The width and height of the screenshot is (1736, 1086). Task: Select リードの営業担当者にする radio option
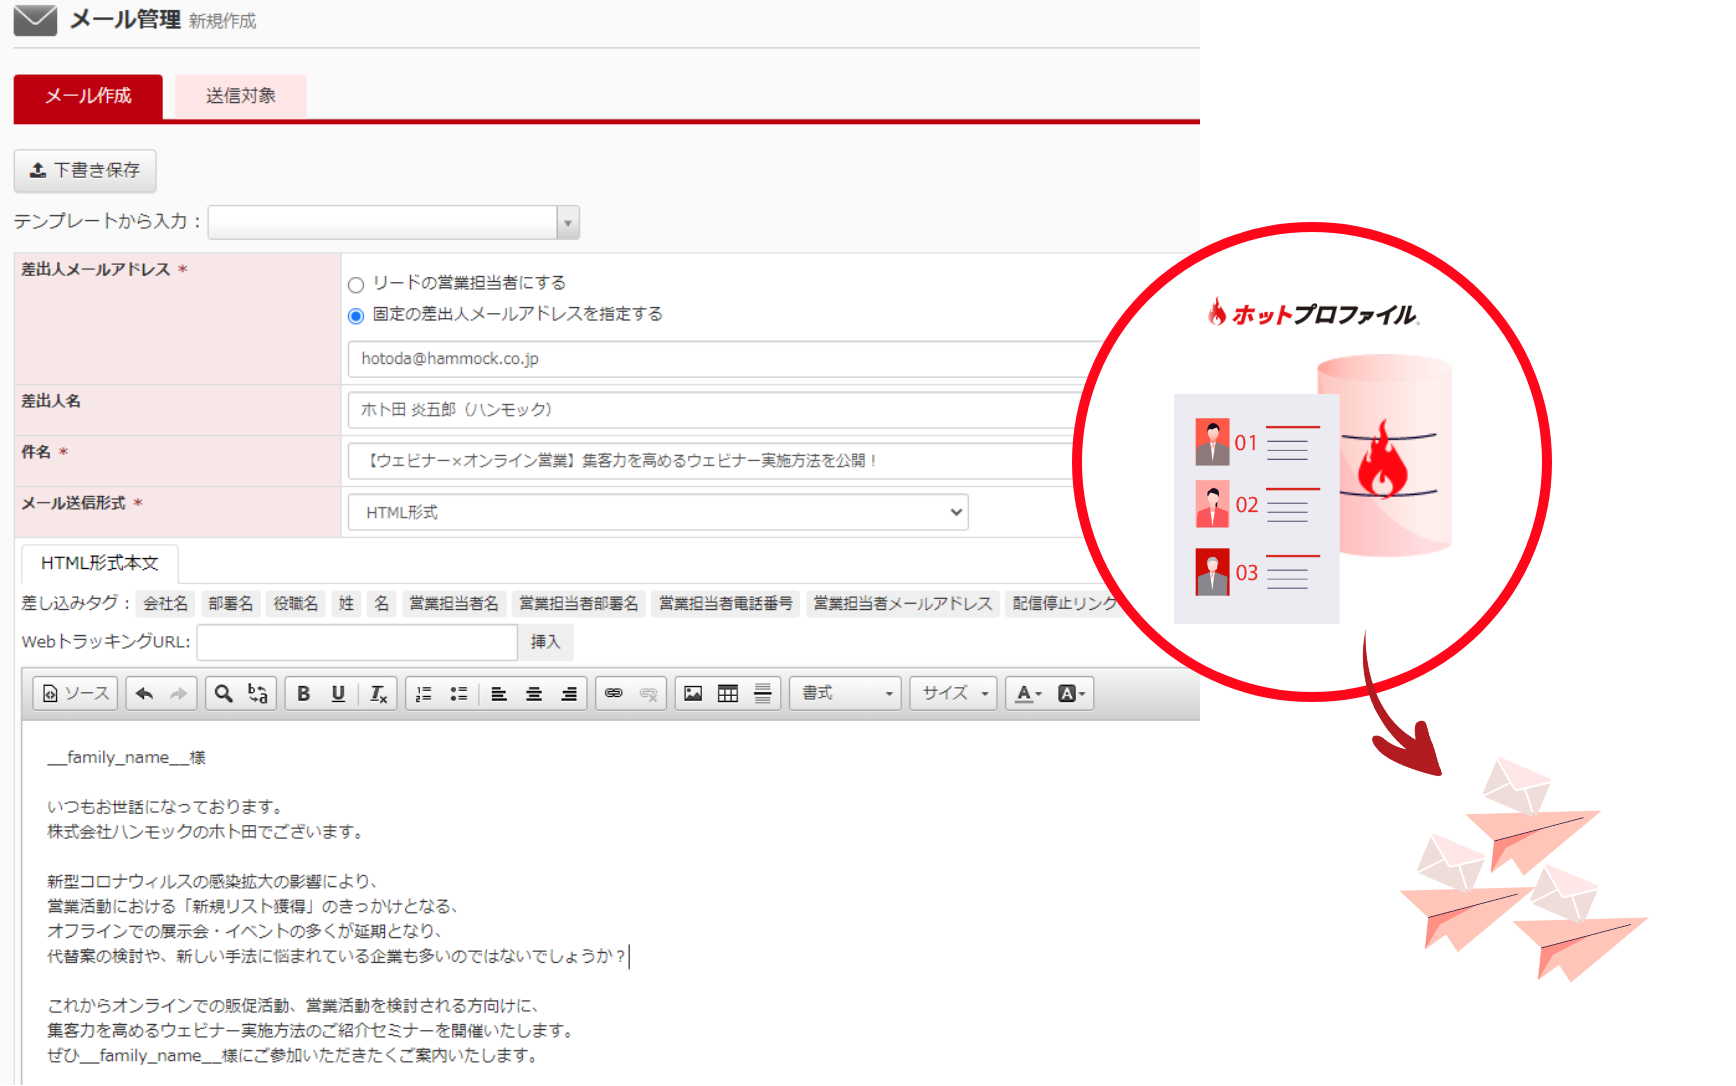[356, 284]
